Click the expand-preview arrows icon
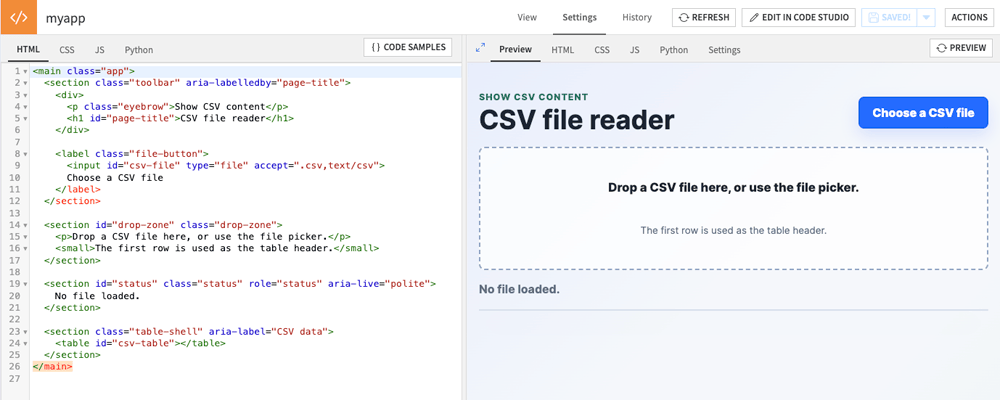This screenshot has height=400, width=1000. [x=480, y=48]
